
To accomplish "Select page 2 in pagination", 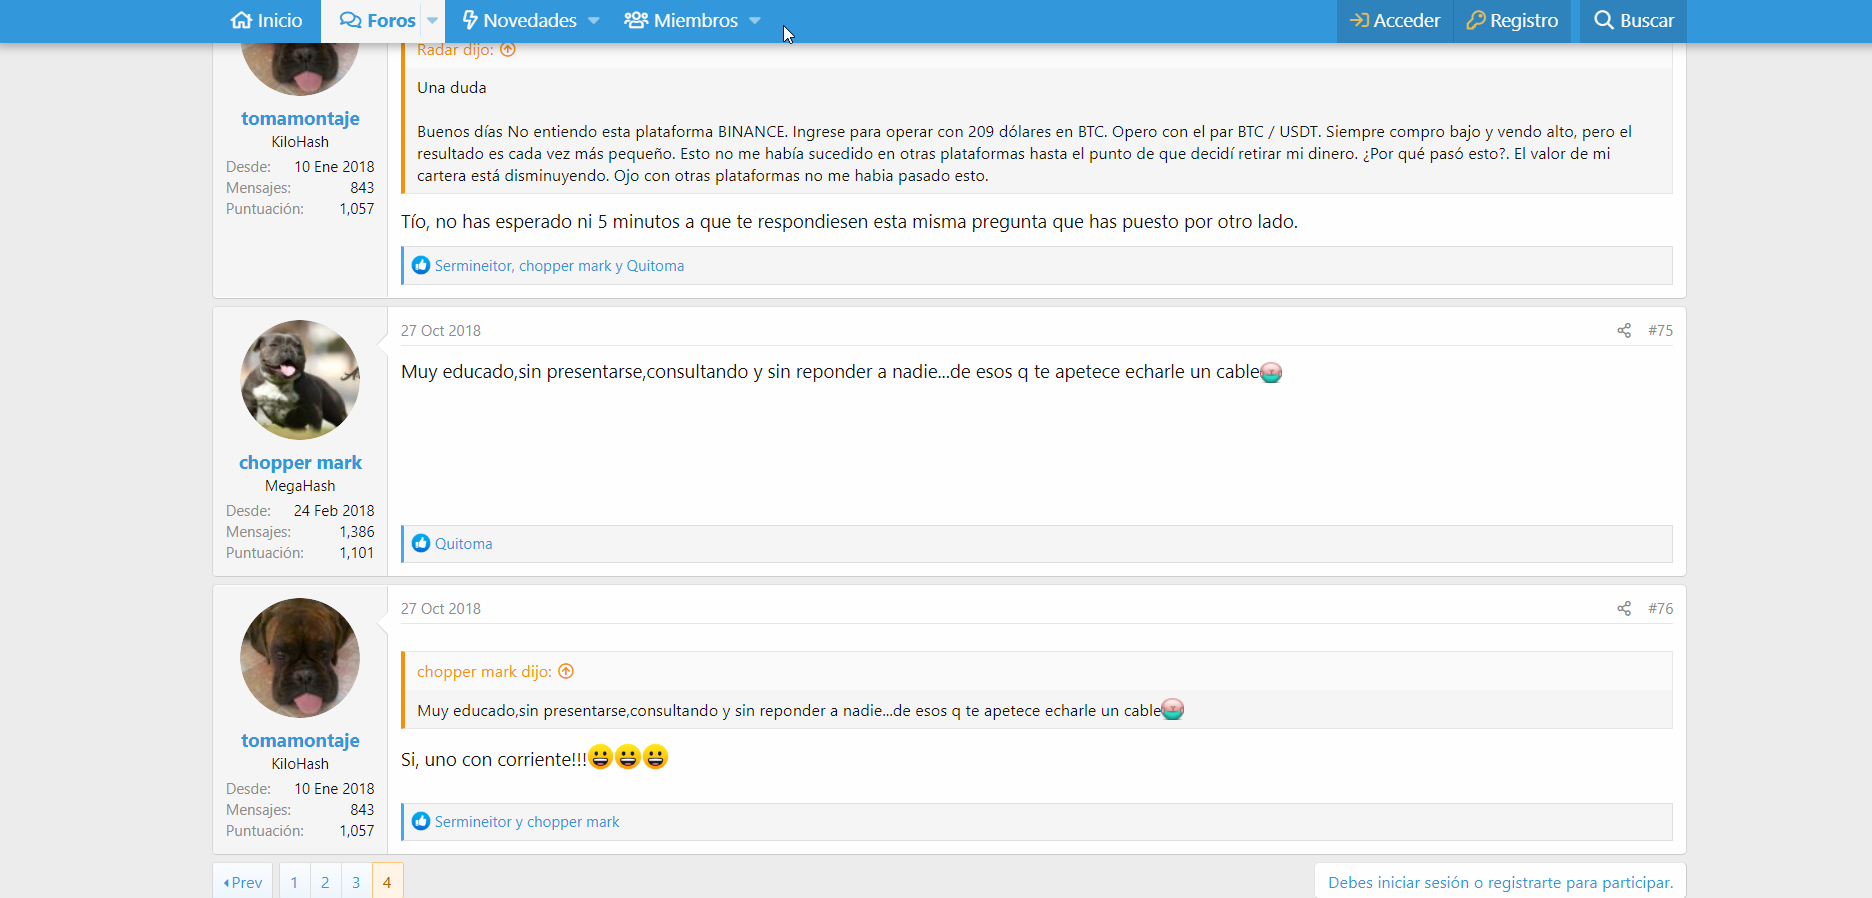I will (325, 882).
